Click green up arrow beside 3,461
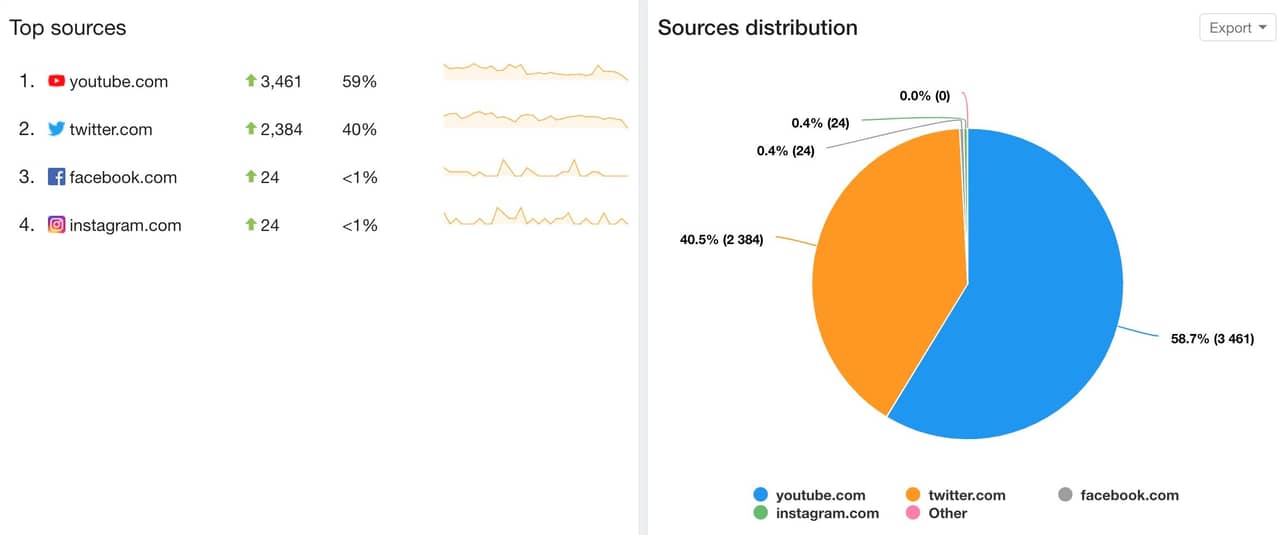 point(251,81)
